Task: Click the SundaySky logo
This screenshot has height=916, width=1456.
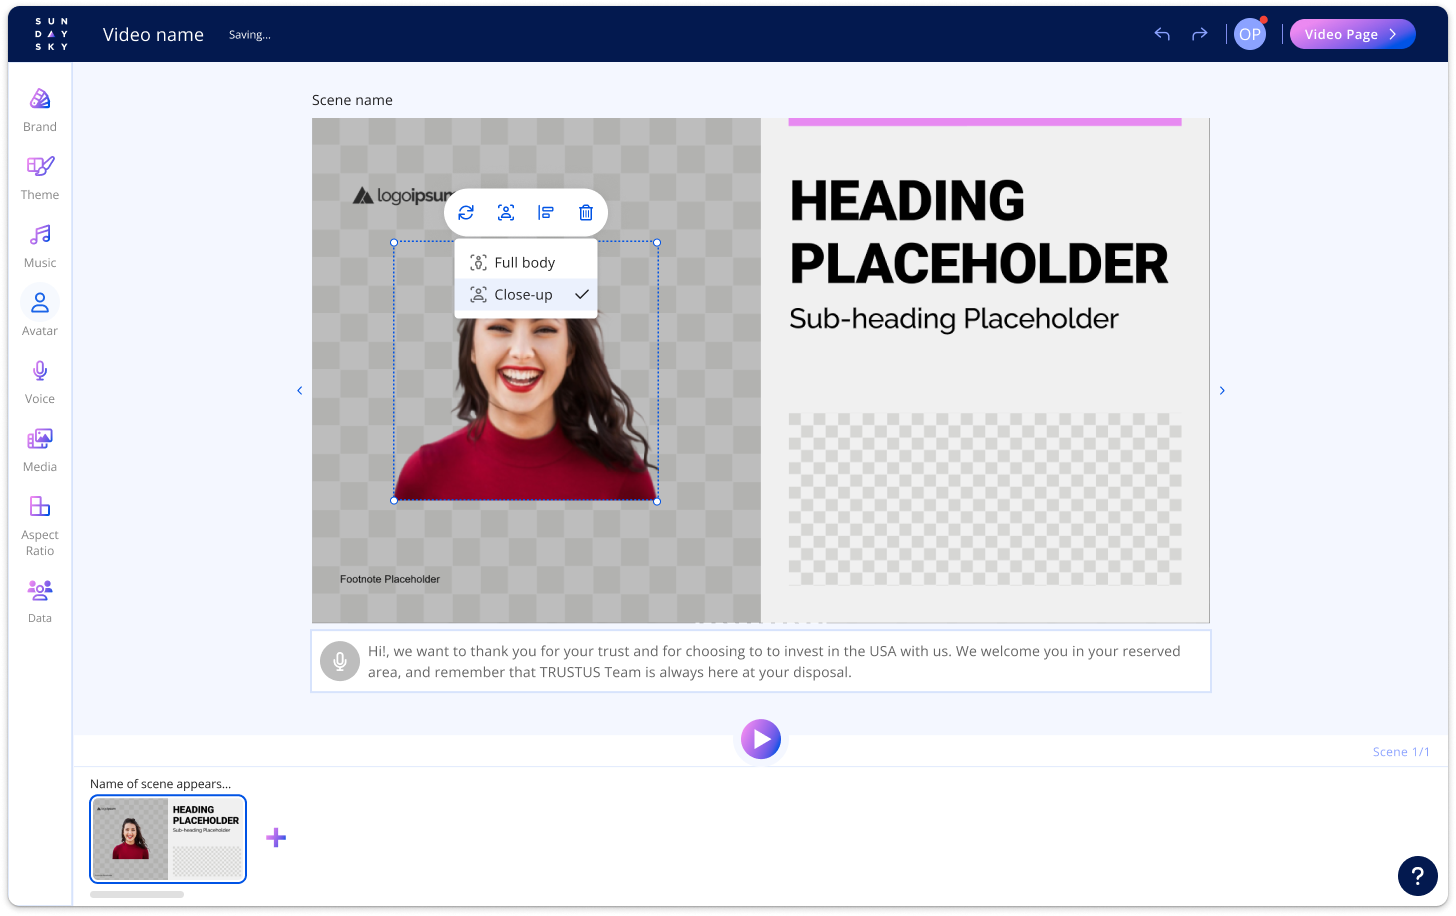Action: tap(51, 34)
